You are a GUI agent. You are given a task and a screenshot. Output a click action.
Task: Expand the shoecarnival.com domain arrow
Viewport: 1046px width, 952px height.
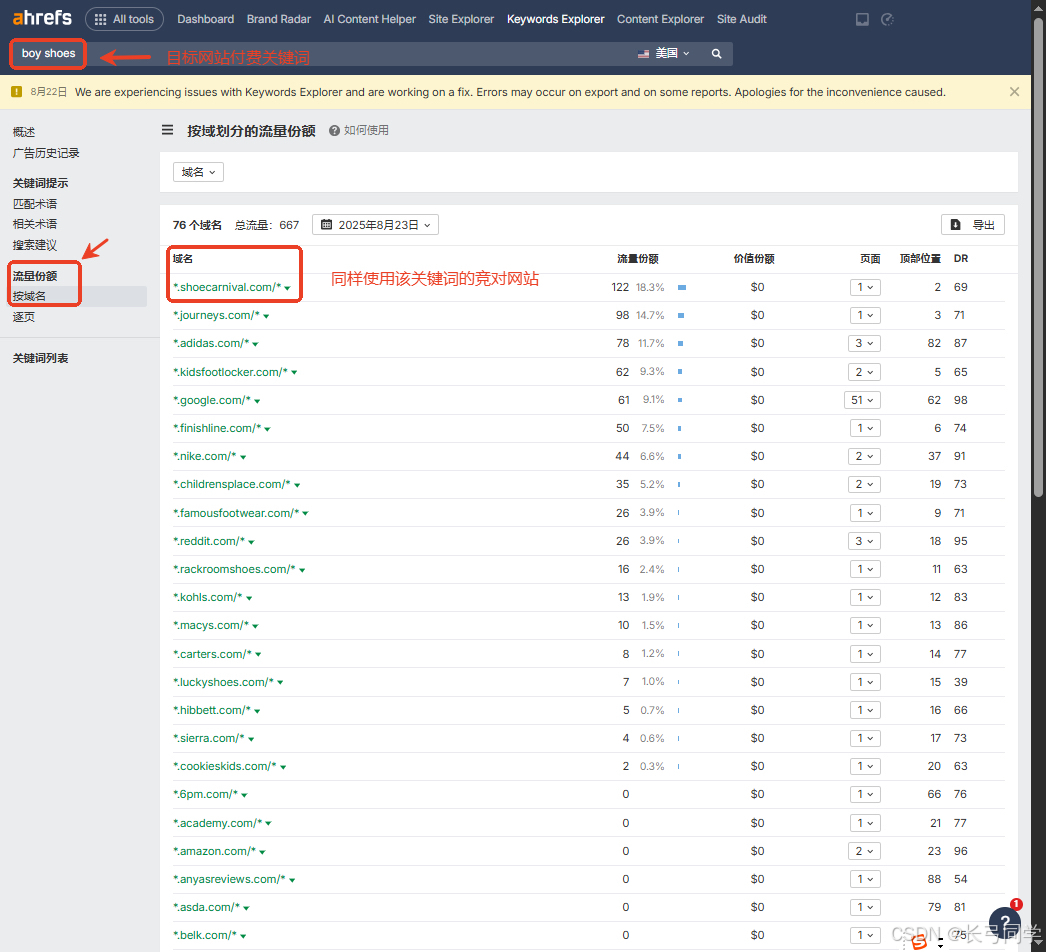pyautogui.click(x=288, y=288)
